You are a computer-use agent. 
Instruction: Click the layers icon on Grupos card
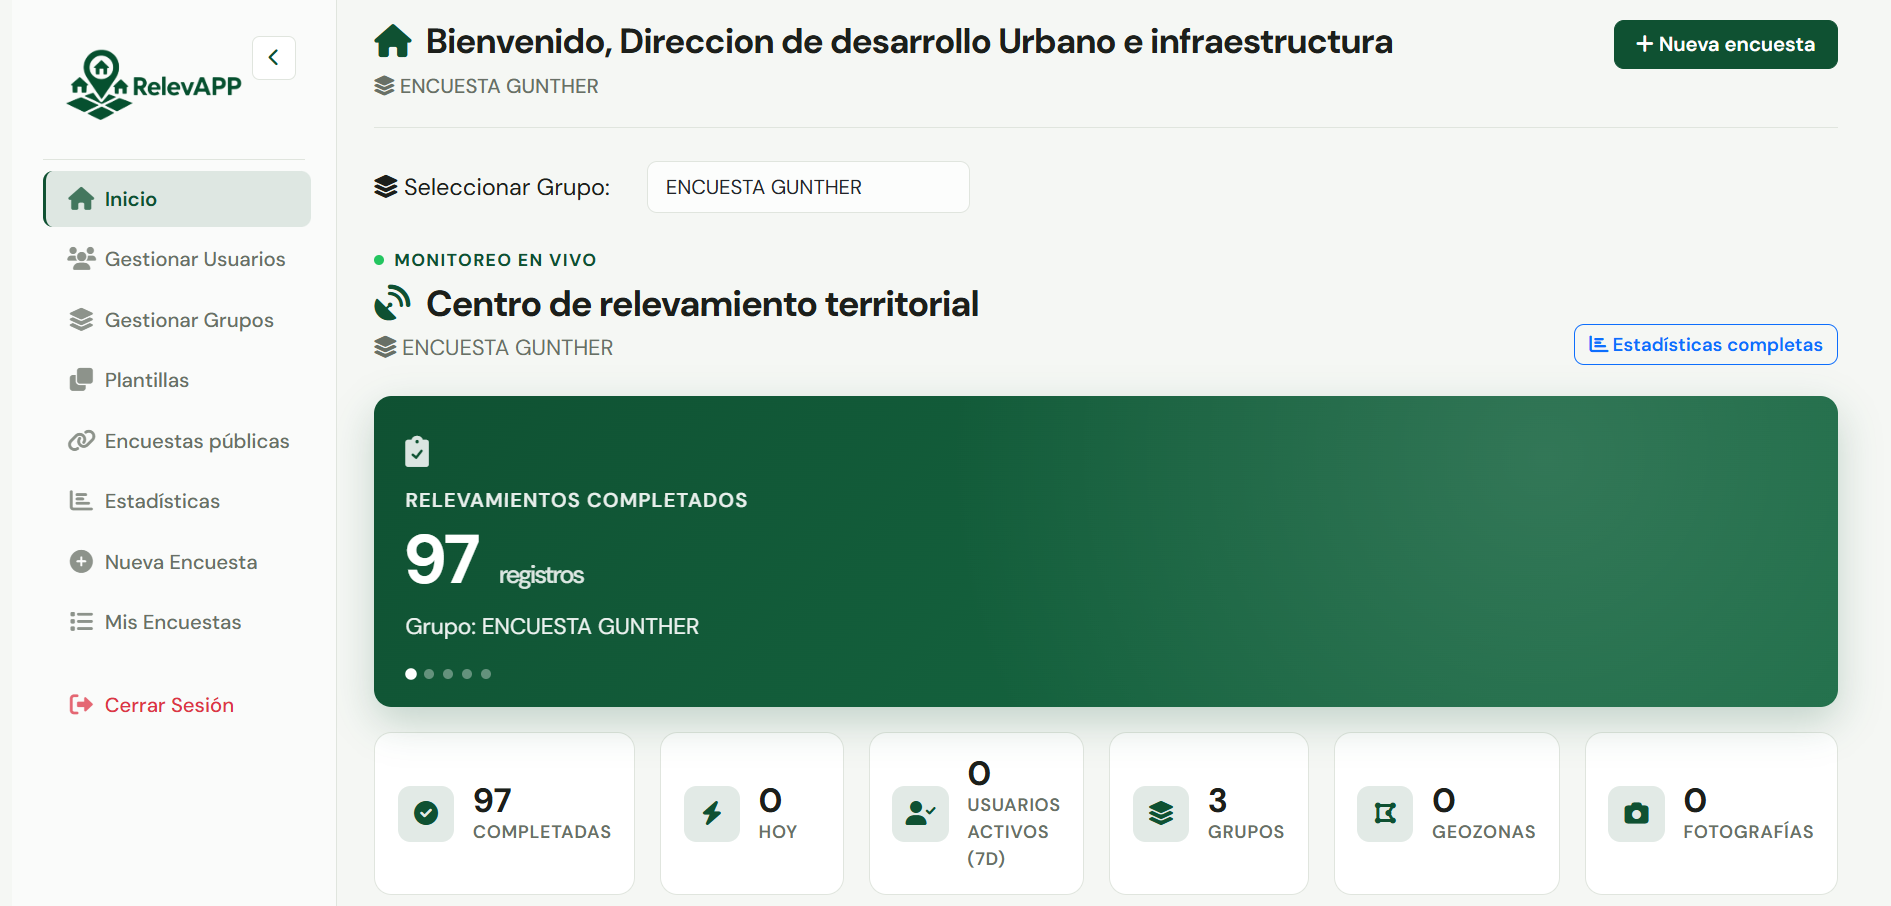pyautogui.click(x=1161, y=814)
